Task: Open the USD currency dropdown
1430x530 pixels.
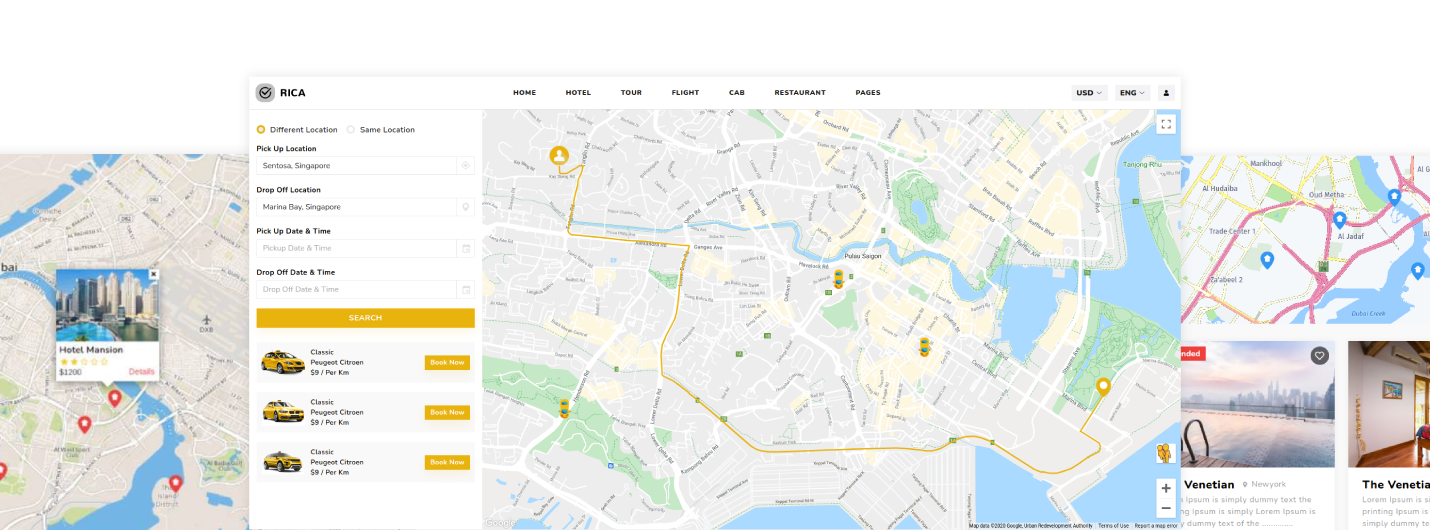Action: tap(1088, 93)
